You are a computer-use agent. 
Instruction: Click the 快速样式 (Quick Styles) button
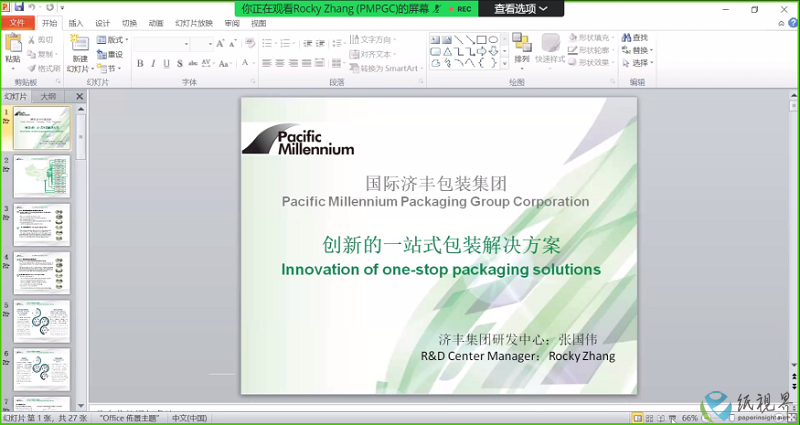550,49
